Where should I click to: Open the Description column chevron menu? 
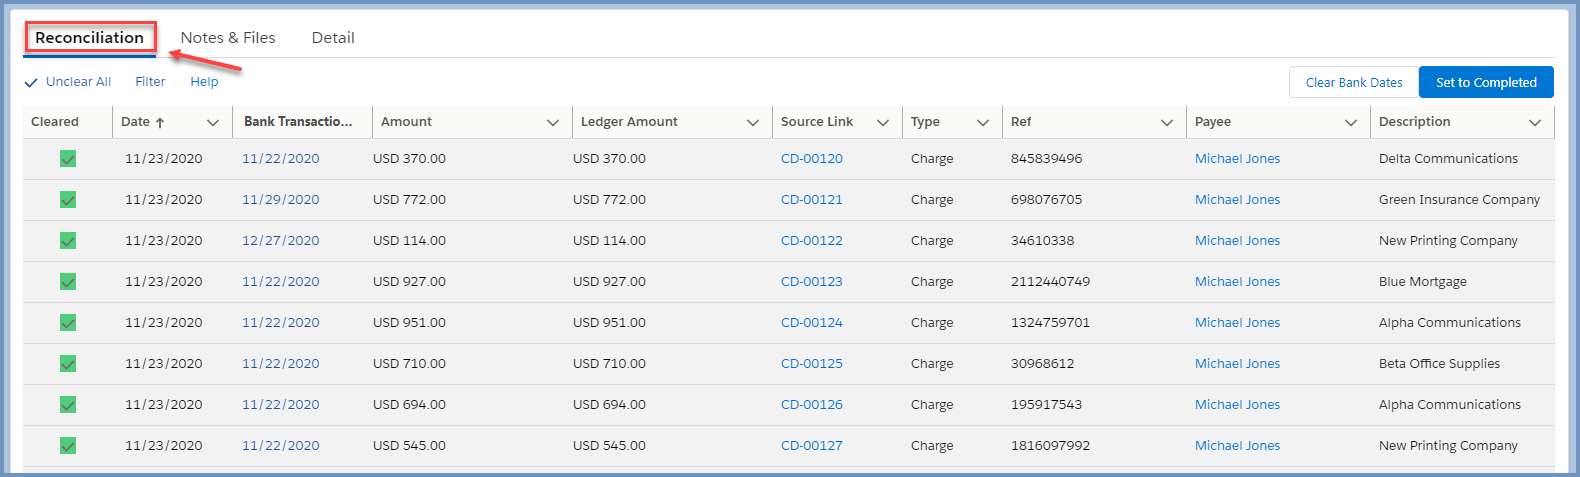point(1534,122)
